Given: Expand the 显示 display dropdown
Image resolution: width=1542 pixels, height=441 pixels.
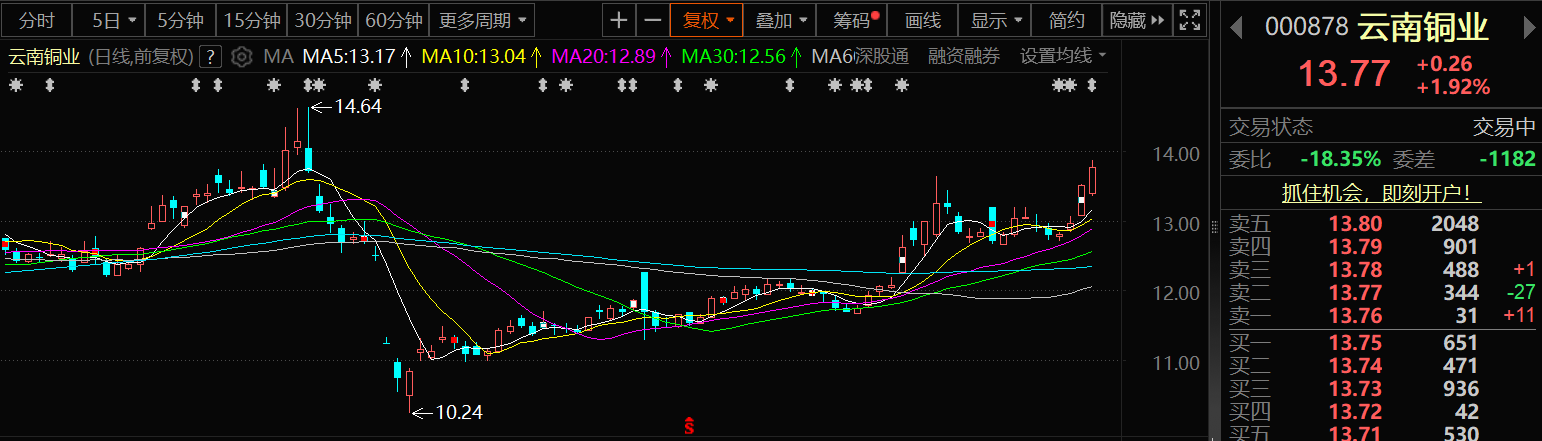Looking at the screenshot, I should pos(997,20).
